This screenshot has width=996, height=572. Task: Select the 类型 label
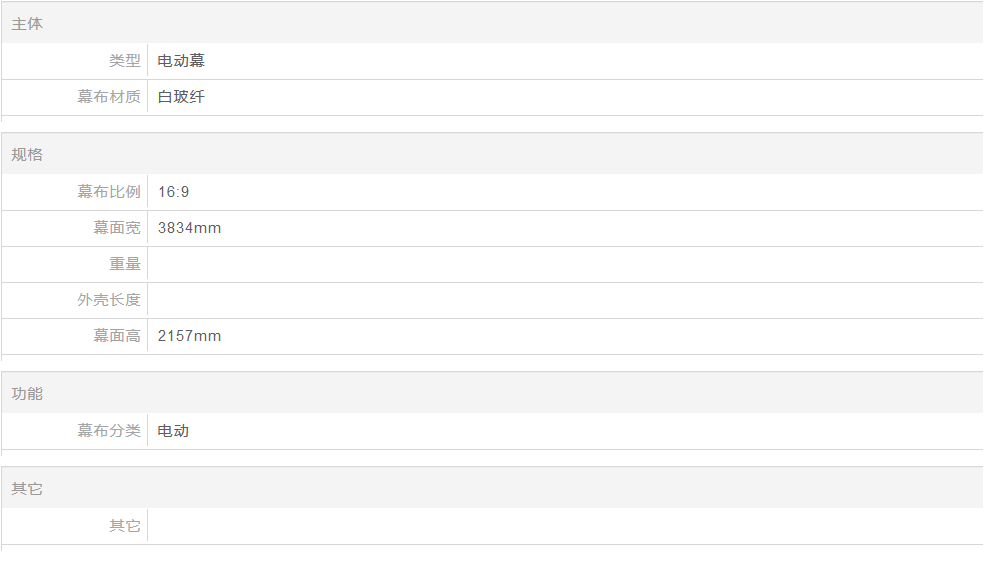(x=124, y=61)
